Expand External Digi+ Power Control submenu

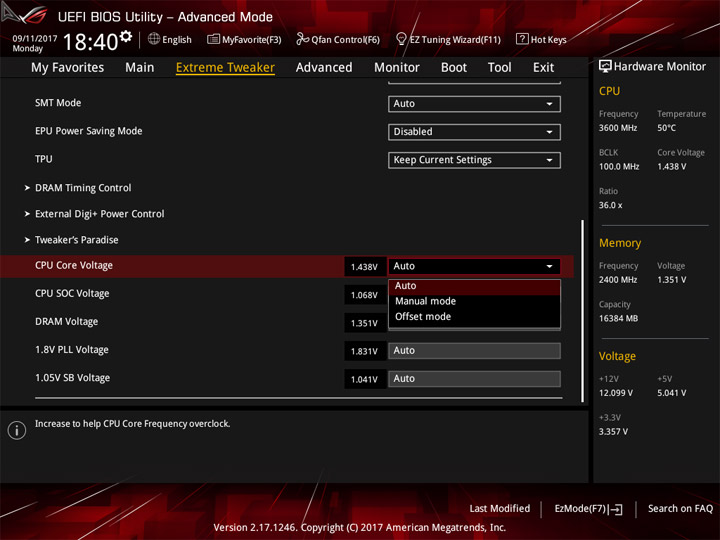click(99, 214)
